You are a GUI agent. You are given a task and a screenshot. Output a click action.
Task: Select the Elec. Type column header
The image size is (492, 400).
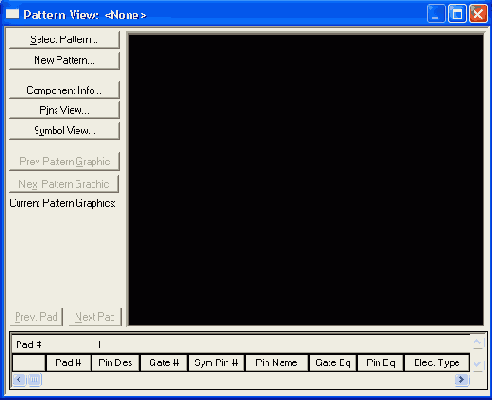click(437, 363)
